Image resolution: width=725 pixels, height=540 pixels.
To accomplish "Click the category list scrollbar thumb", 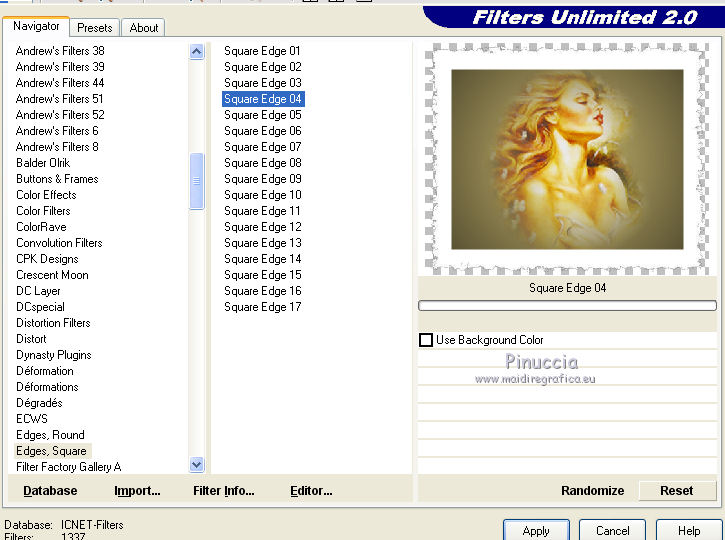I will coord(197,181).
